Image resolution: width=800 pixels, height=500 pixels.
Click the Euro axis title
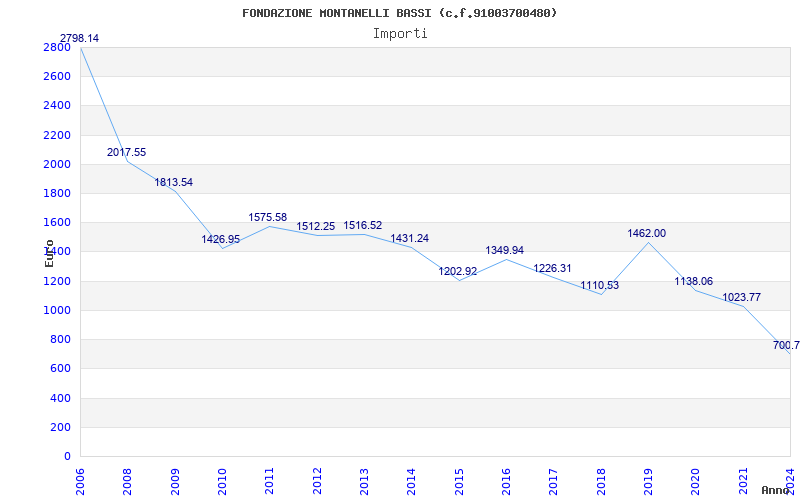click(49, 253)
